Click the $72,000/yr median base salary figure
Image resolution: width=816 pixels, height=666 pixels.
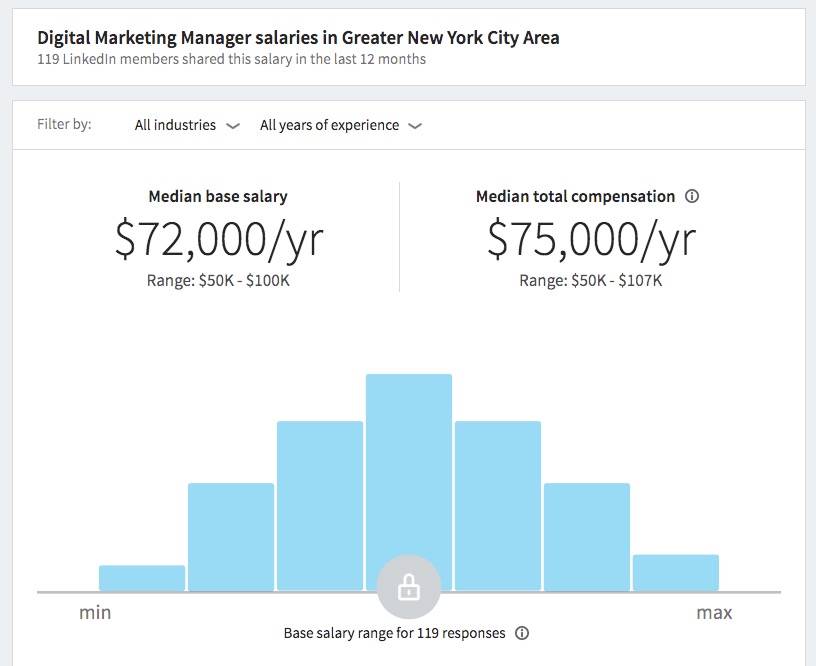click(x=219, y=238)
